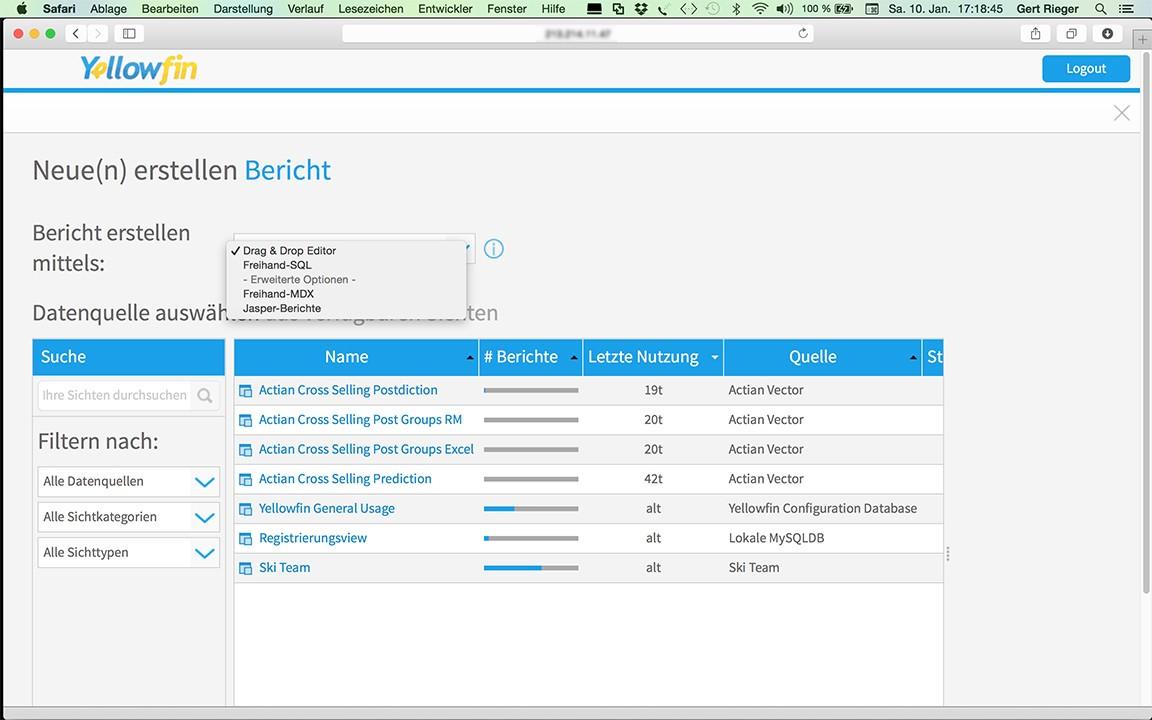Open the Ablage menu
The width and height of the screenshot is (1152, 720).
(x=108, y=9)
